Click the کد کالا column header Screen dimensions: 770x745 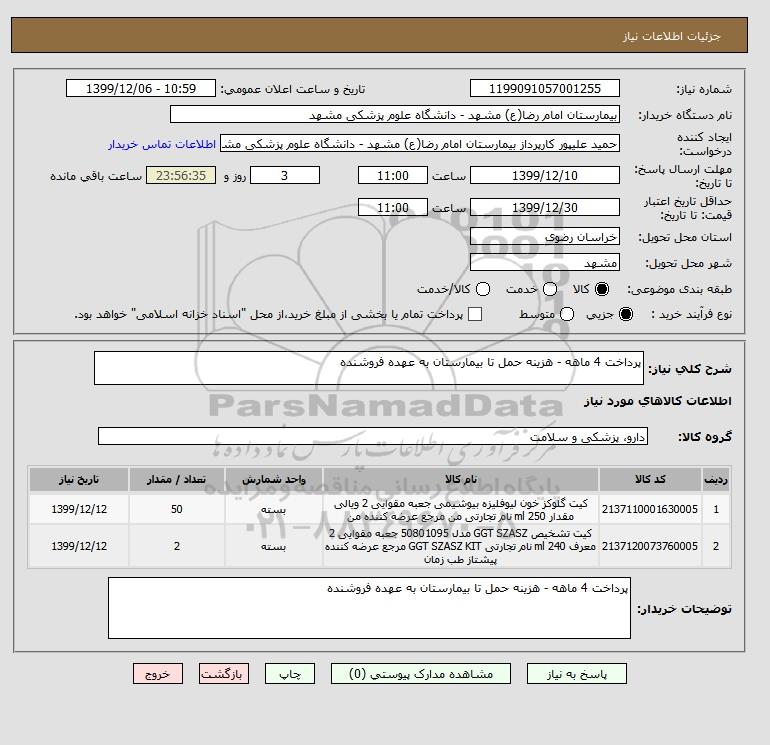[650, 479]
